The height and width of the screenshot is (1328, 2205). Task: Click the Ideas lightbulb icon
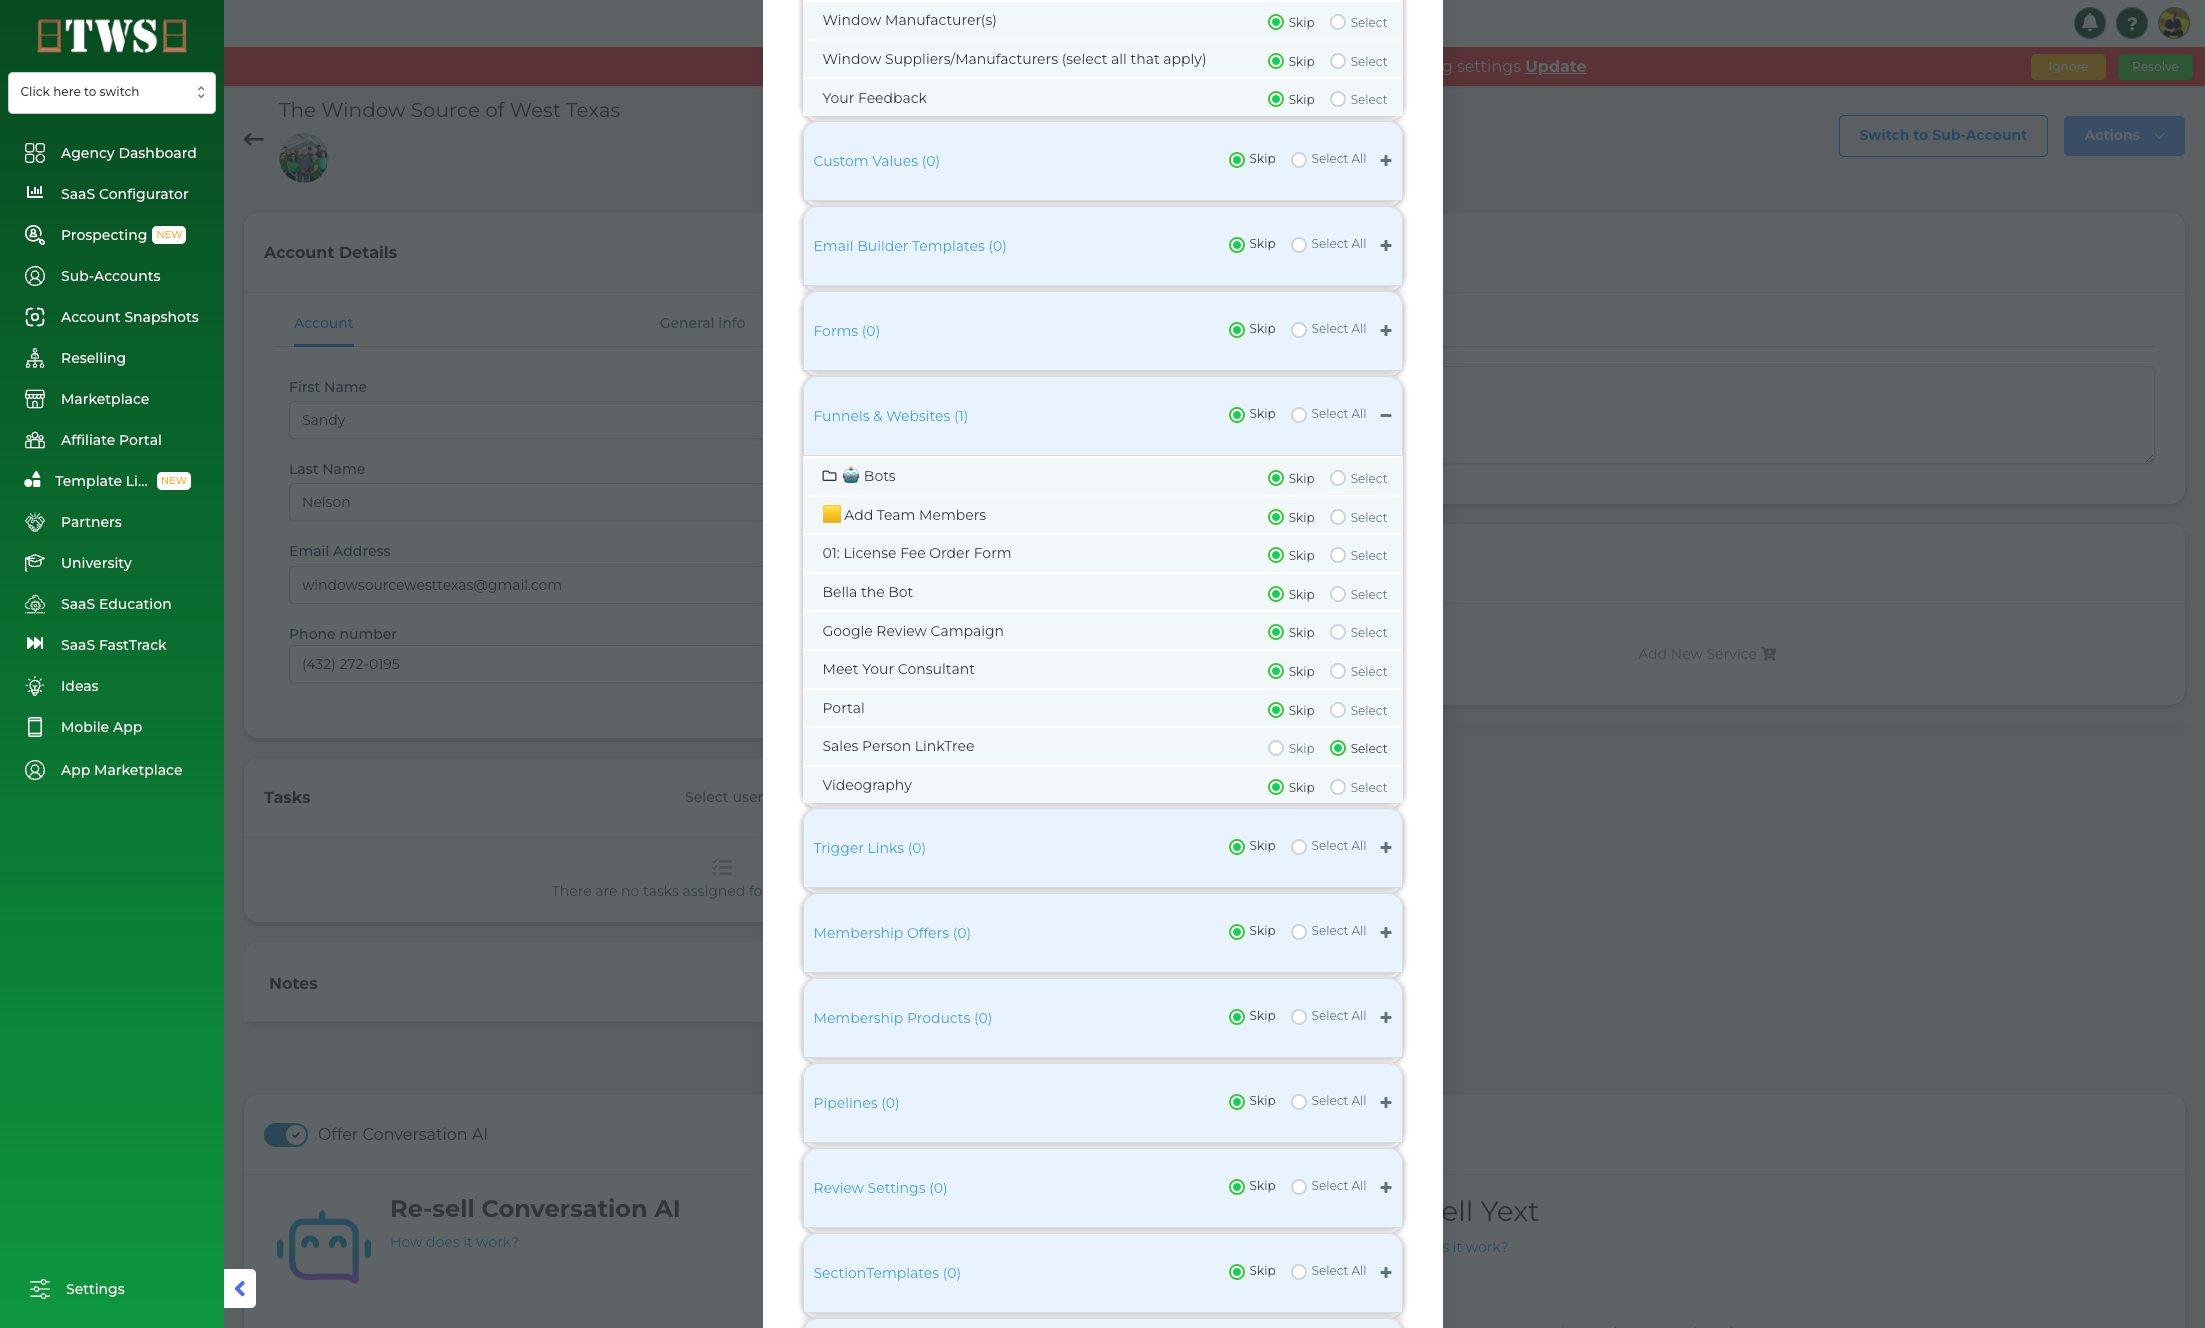pos(35,686)
